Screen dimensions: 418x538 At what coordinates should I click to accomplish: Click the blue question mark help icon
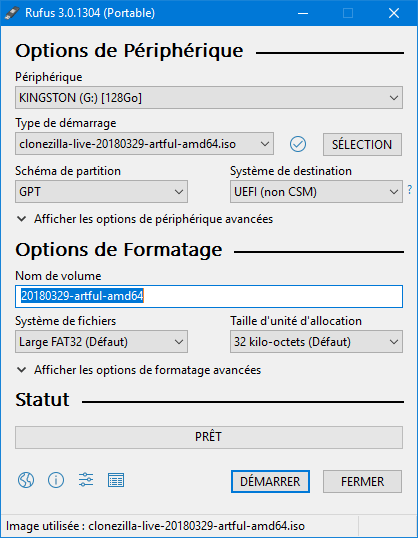[409, 189]
